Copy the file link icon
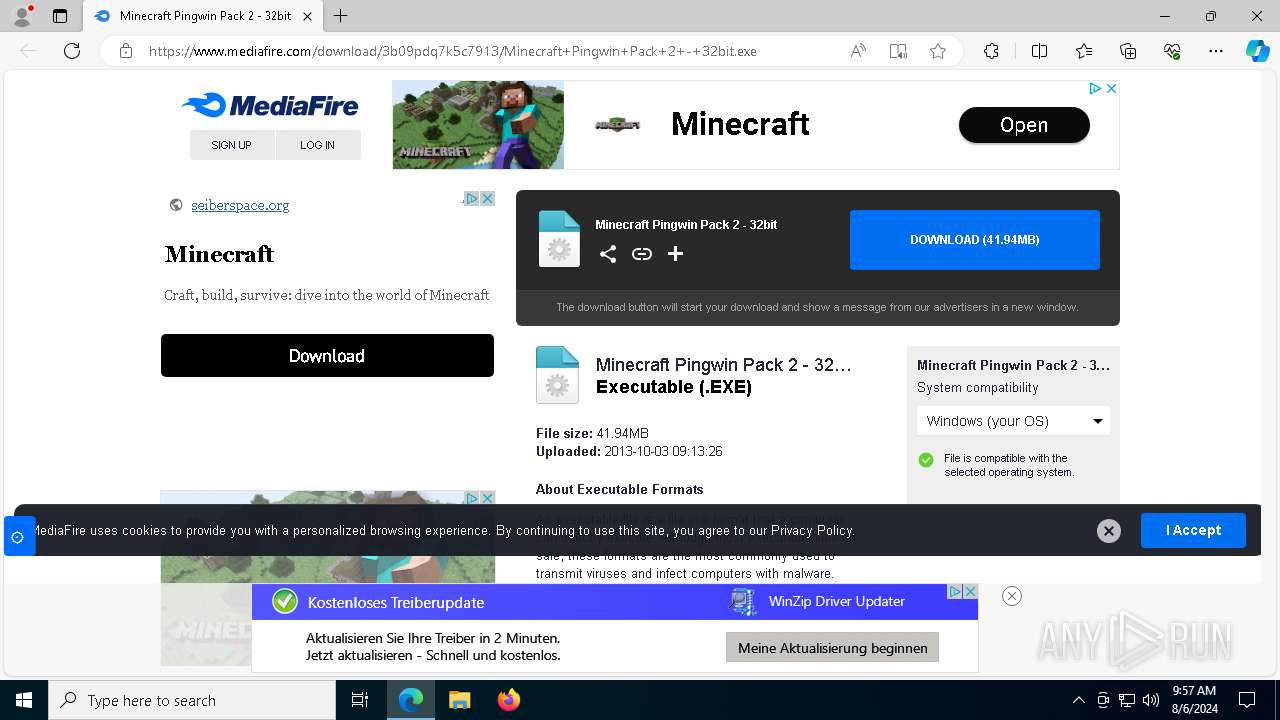This screenshot has width=1280, height=720. pos(642,254)
